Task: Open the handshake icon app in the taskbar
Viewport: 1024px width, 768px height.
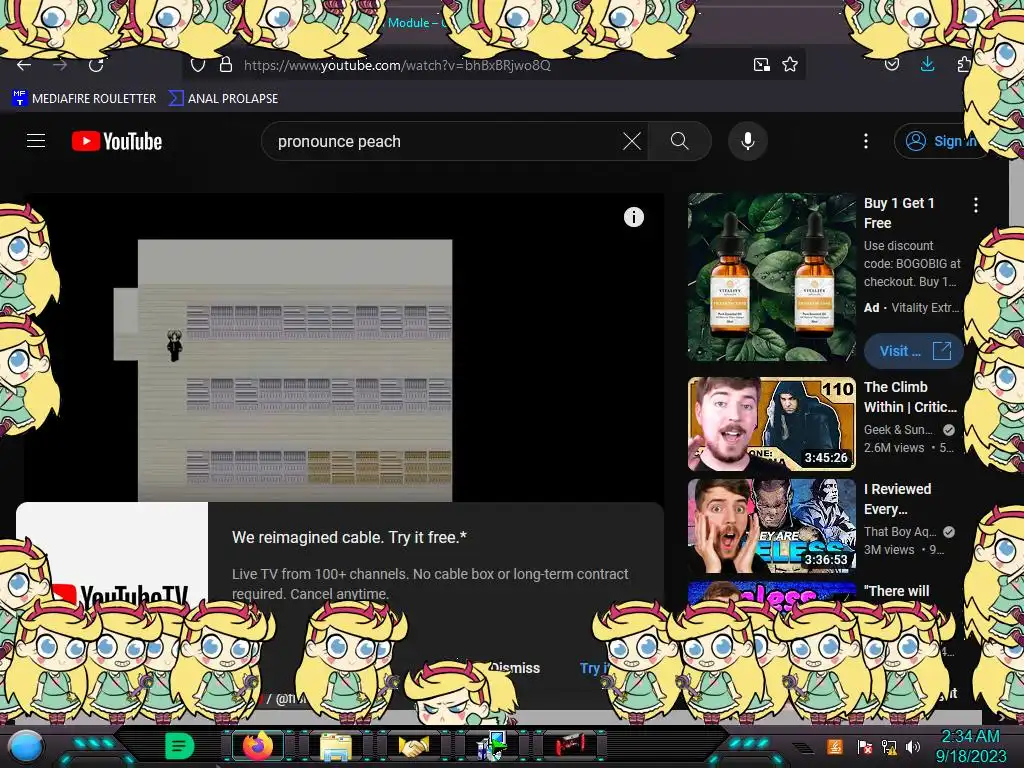Action: (414, 746)
